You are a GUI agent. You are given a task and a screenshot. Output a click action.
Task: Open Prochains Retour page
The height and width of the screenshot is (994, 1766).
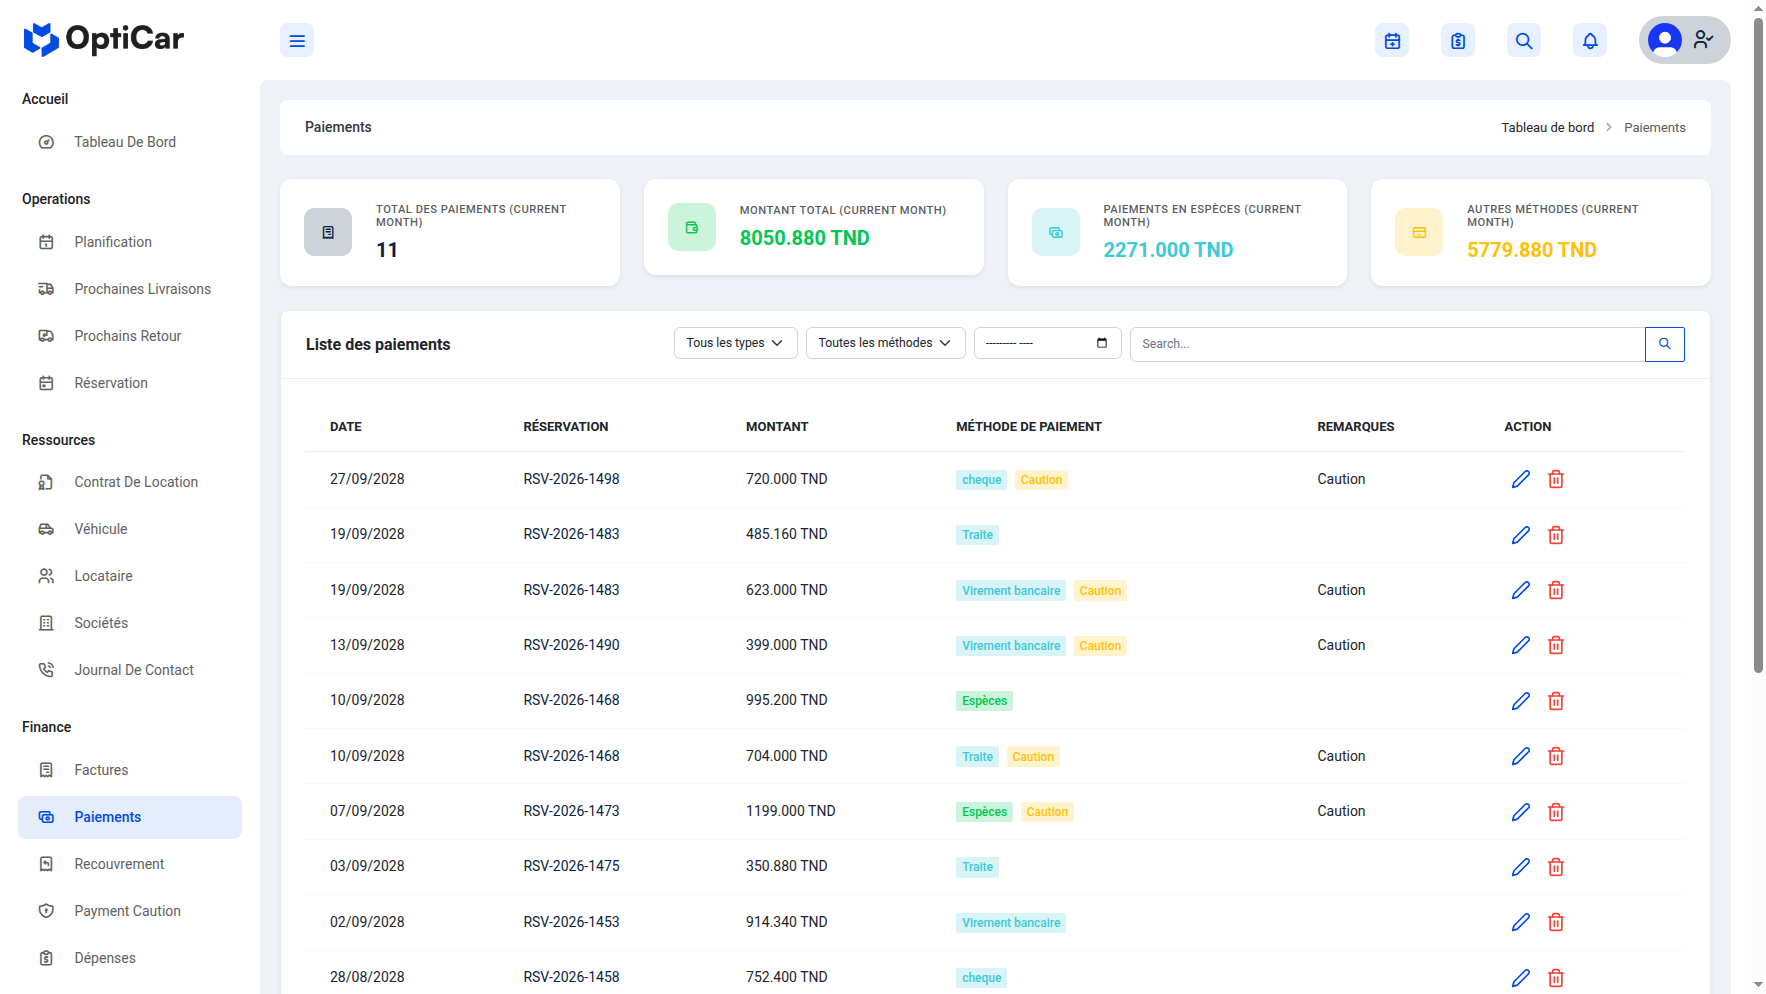pos(130,336)
